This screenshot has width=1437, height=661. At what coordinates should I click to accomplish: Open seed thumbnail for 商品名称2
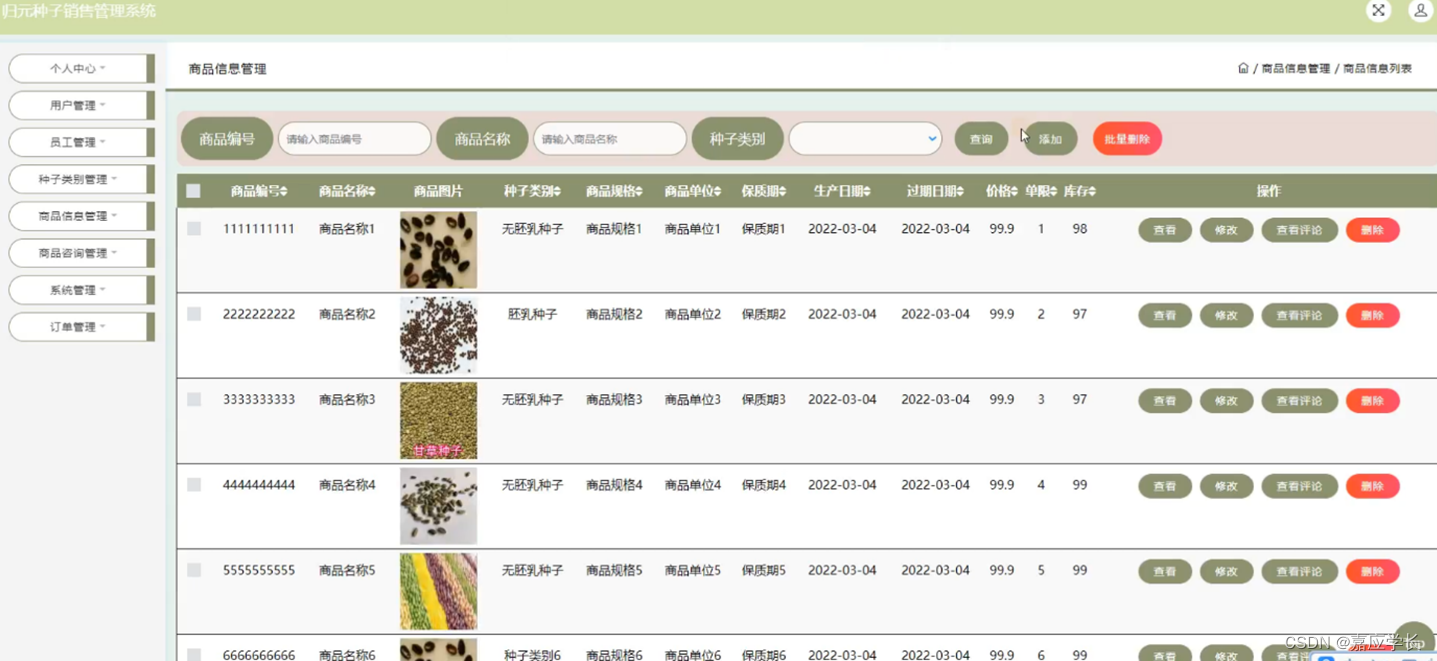tap(438, 335)
